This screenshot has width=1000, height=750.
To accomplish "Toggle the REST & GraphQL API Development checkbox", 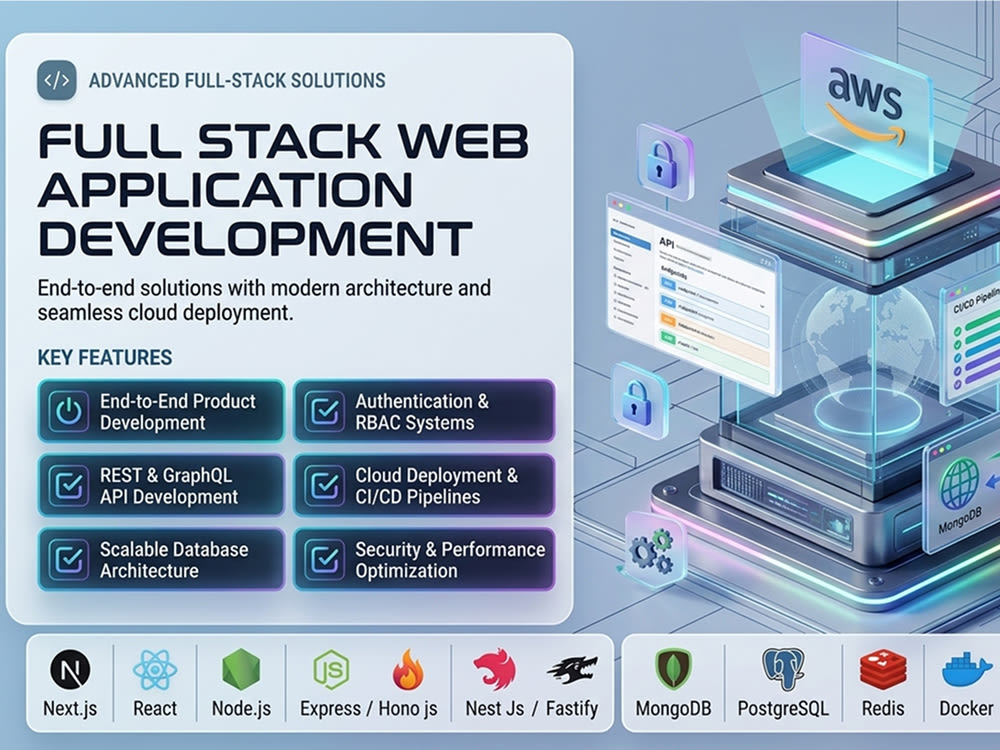I will [69, 485].
